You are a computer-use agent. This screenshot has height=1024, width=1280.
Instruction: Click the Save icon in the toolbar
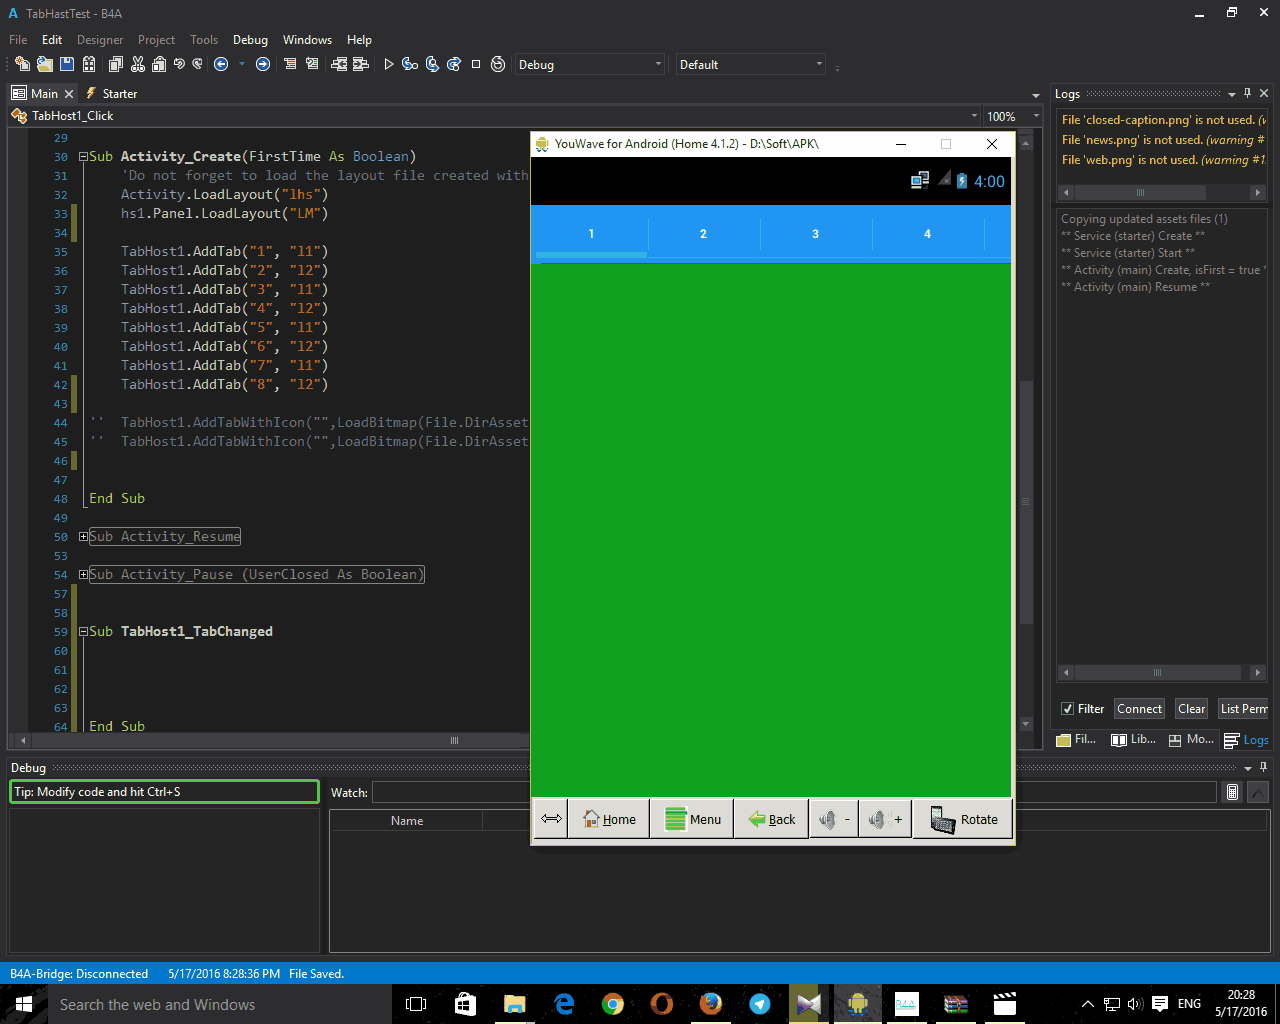[x=67, y=64]
